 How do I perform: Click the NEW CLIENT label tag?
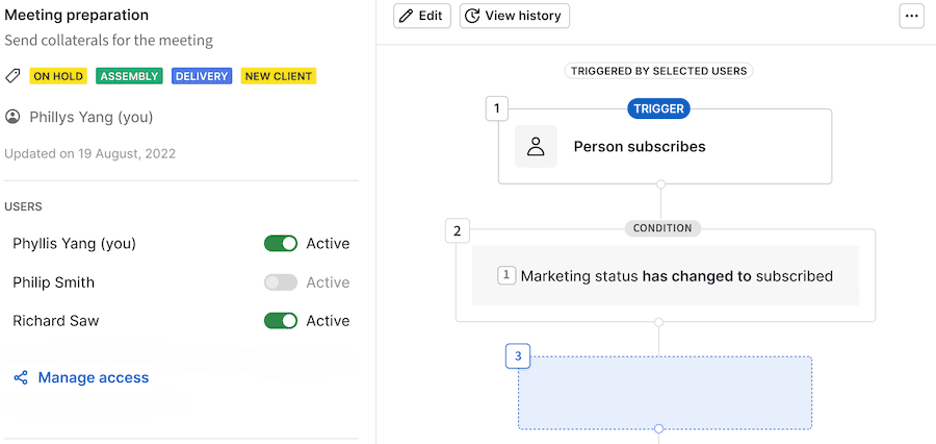(x=279, y=76)
